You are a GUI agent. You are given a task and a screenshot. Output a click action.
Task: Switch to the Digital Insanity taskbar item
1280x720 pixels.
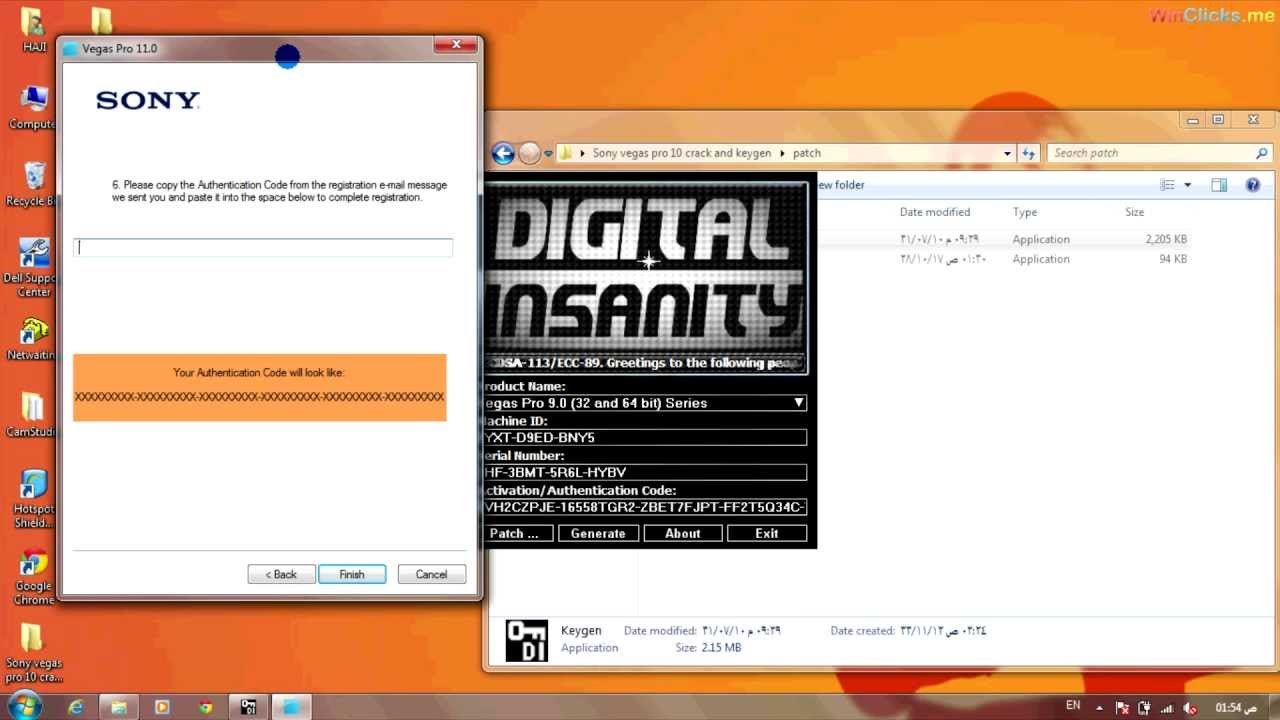pyautogui.click(x=249, y=707)
